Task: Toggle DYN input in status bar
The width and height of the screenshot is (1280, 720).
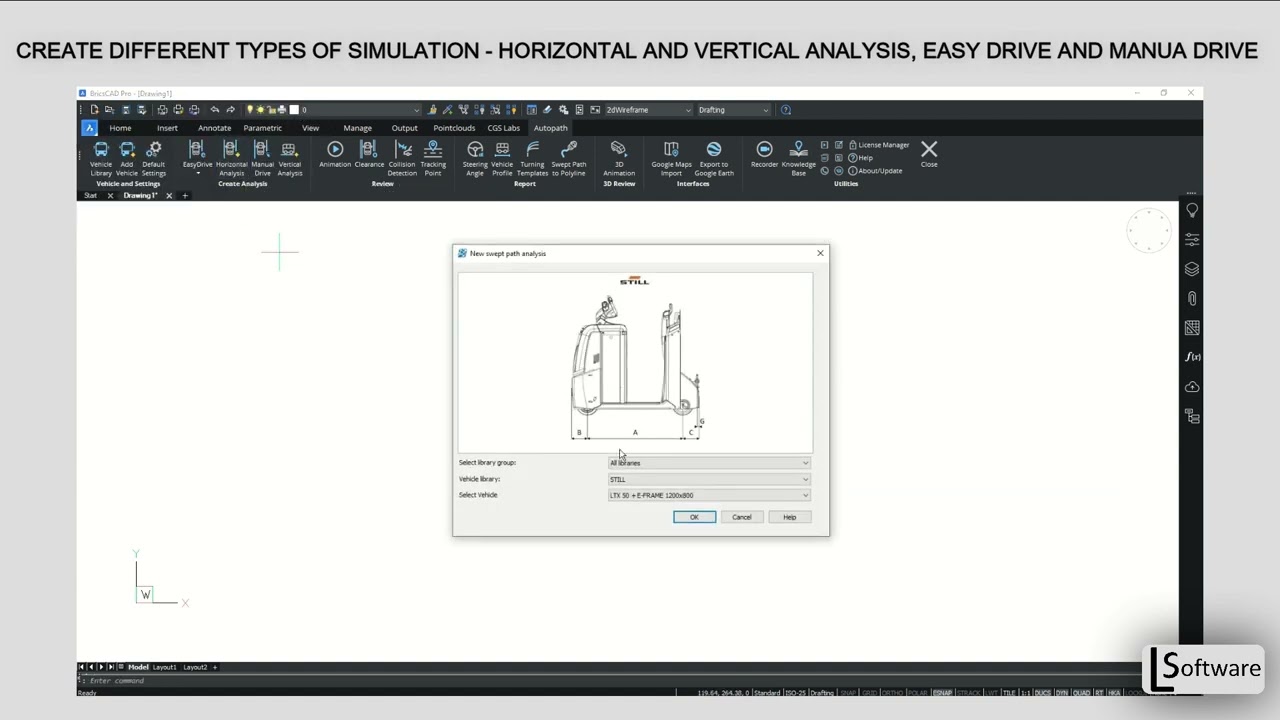Action: click(x=1062, y=693)
